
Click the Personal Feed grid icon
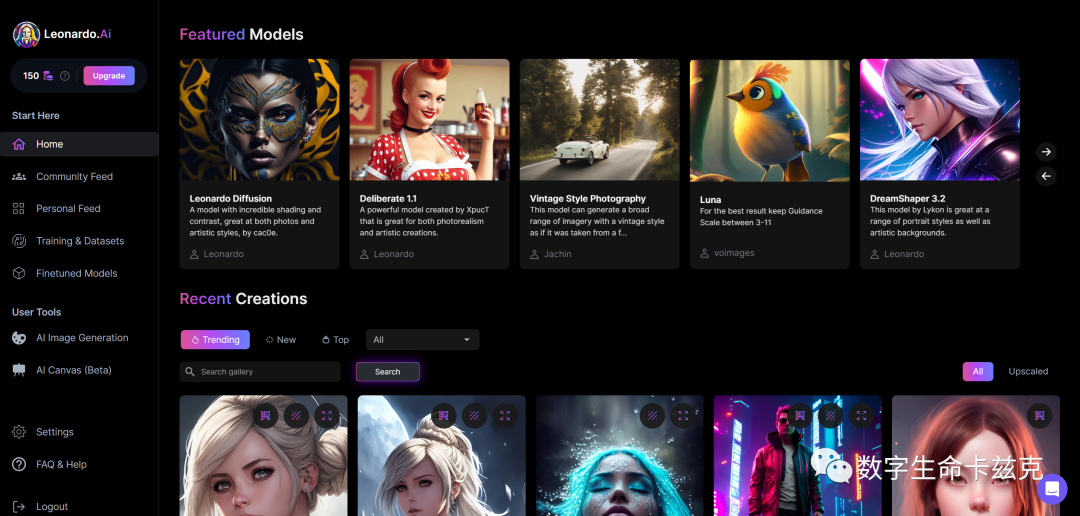pos(19,209)
